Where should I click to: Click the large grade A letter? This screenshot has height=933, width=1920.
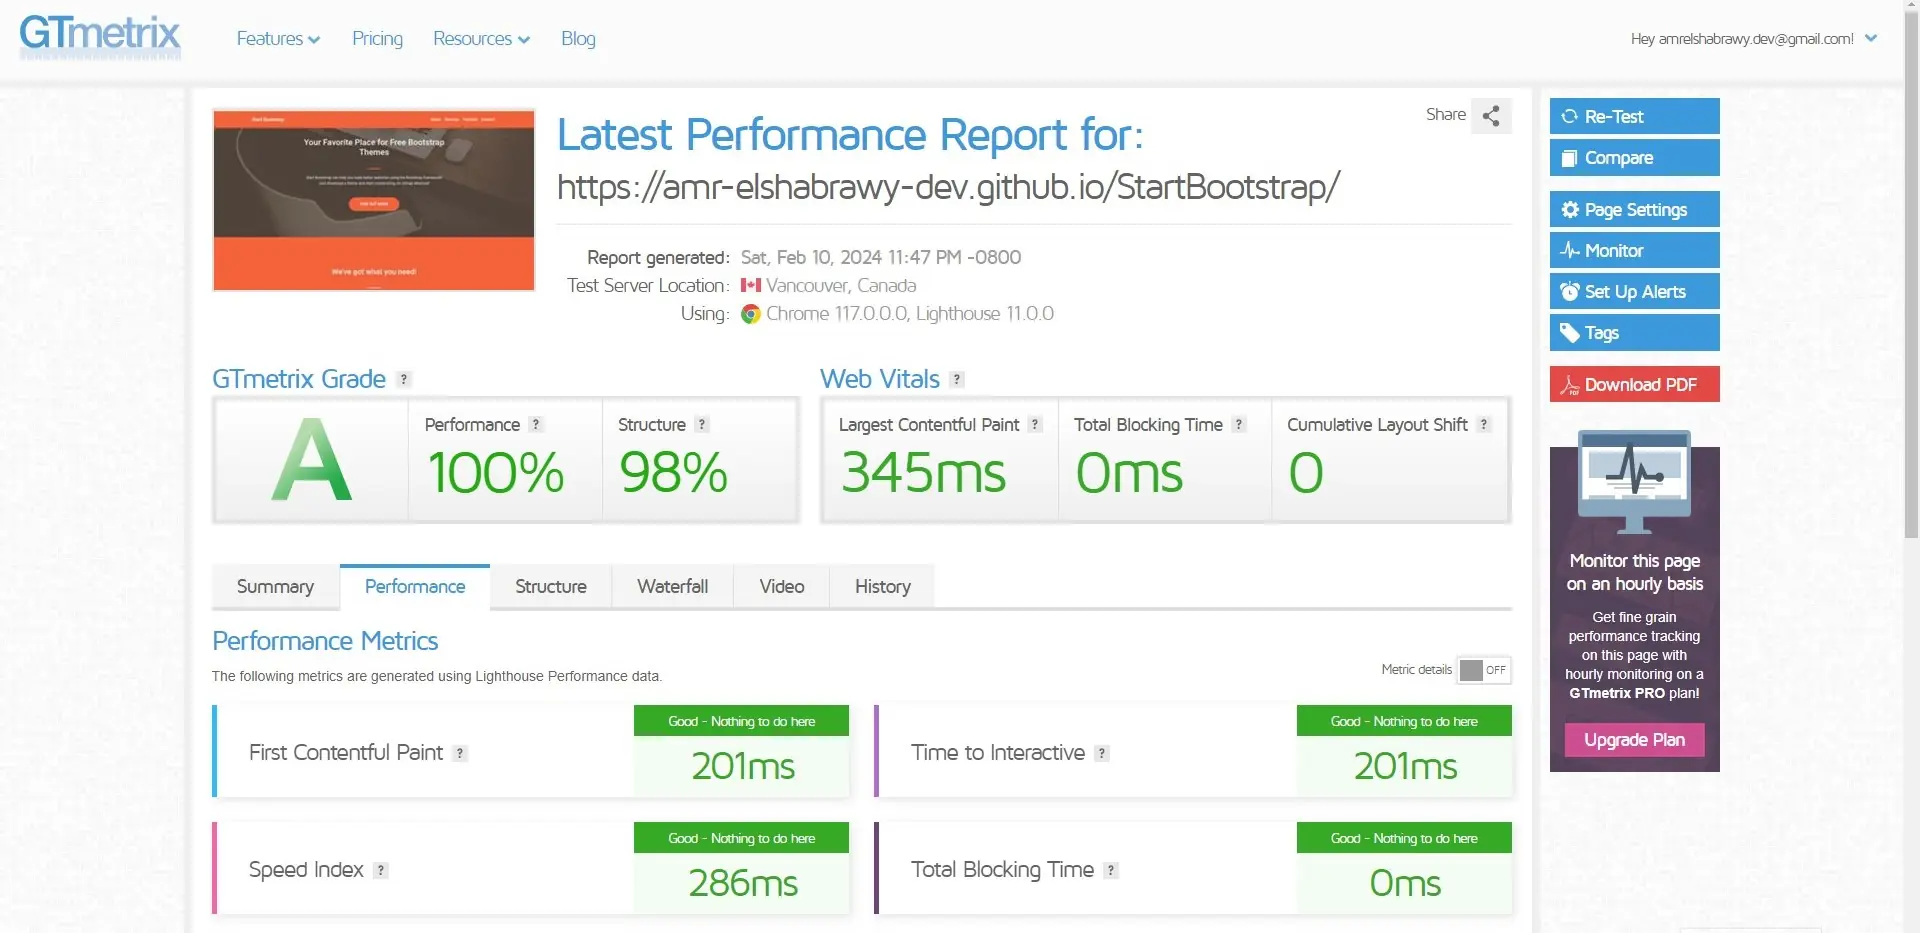(x=312, y=461)
